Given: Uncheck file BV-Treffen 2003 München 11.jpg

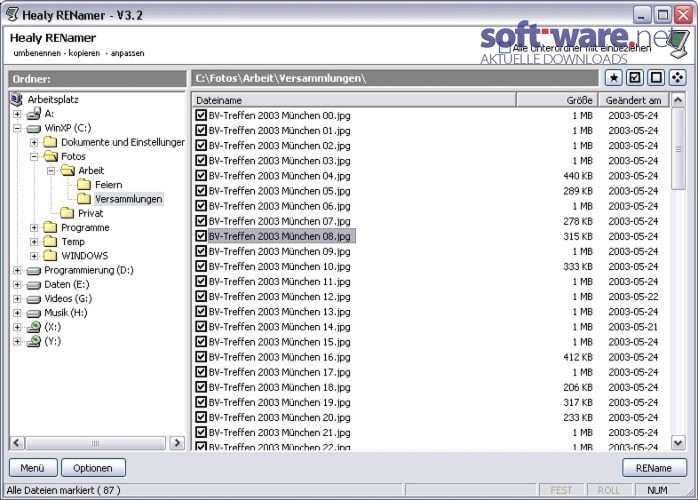Looking at the screenshot, I should coord(201,281).
